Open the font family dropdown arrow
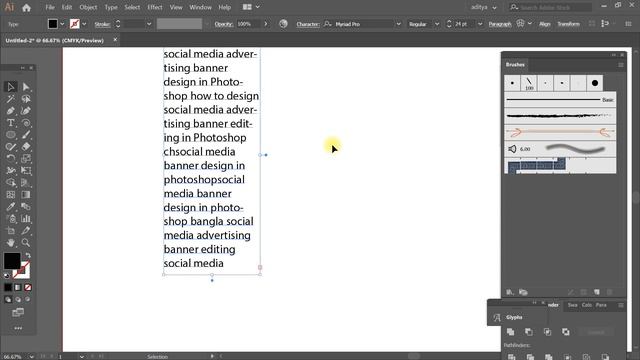 point(398,24)
